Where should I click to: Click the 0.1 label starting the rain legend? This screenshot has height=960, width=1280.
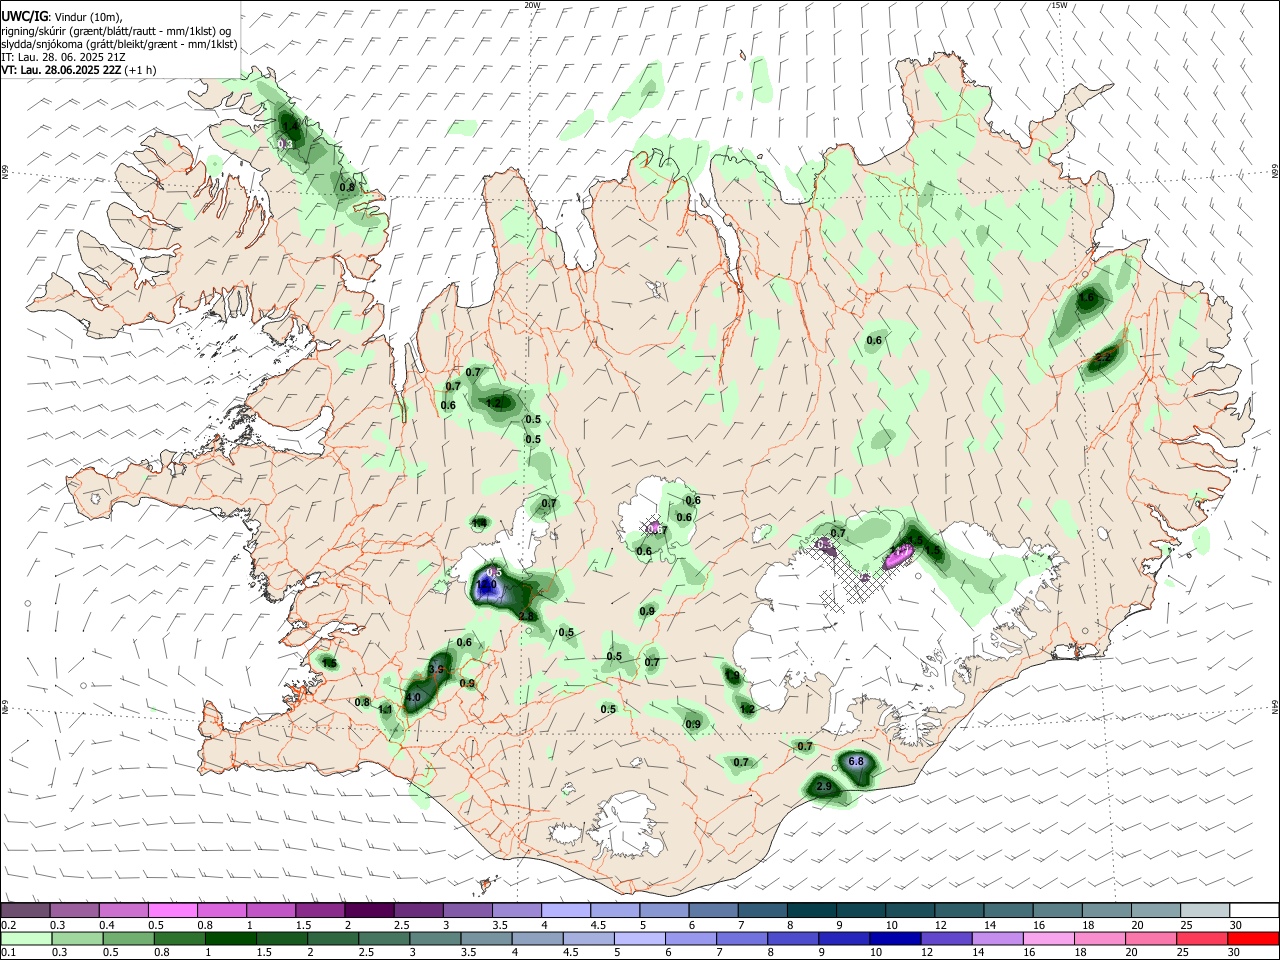pos(9,953)
